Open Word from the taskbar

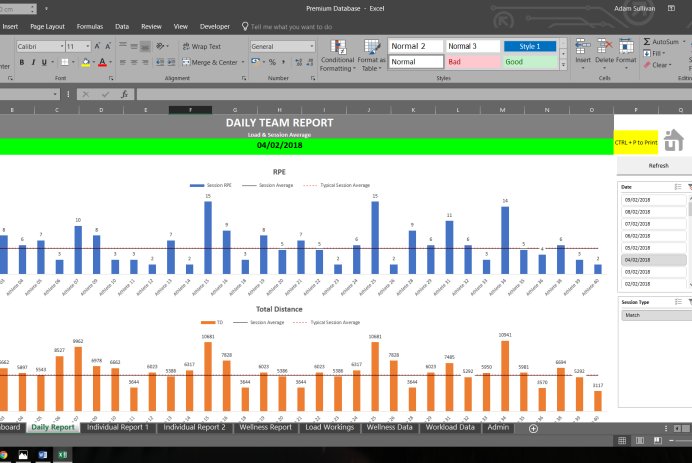tap(43, 455)
